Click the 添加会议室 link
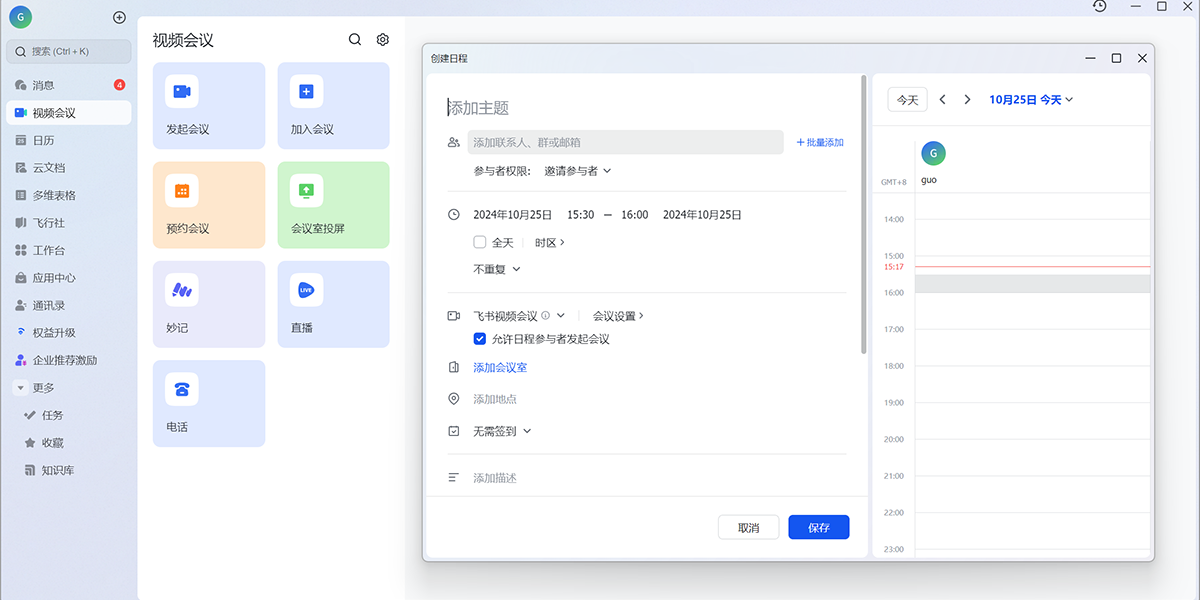This screenshot has height=600, width=1200. (500, 368)
